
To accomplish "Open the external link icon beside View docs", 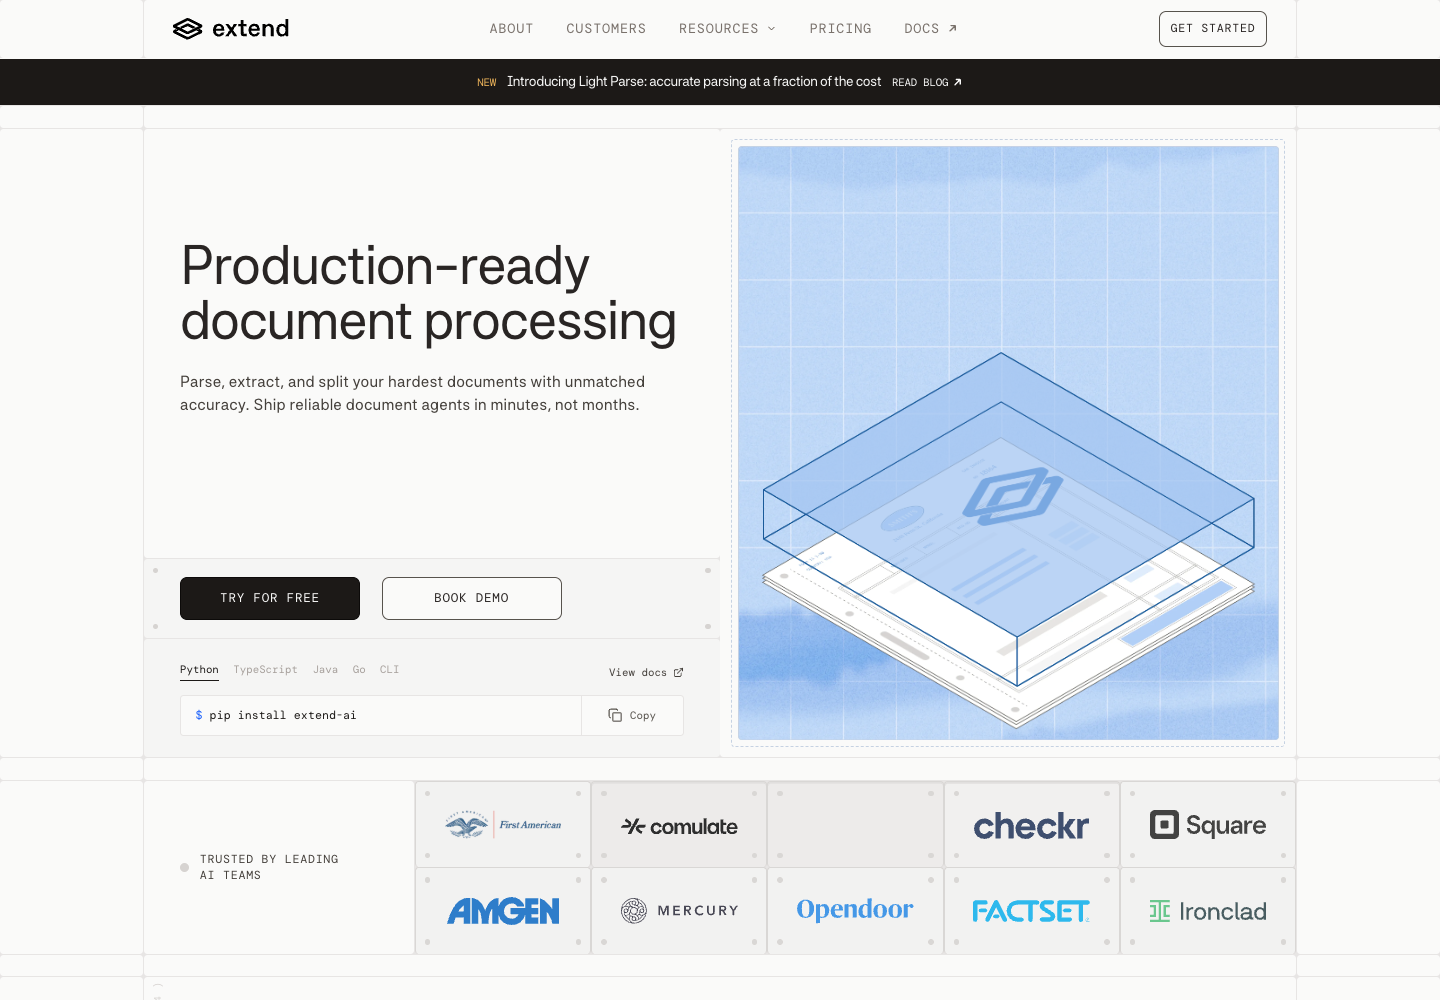I will 678,673.
